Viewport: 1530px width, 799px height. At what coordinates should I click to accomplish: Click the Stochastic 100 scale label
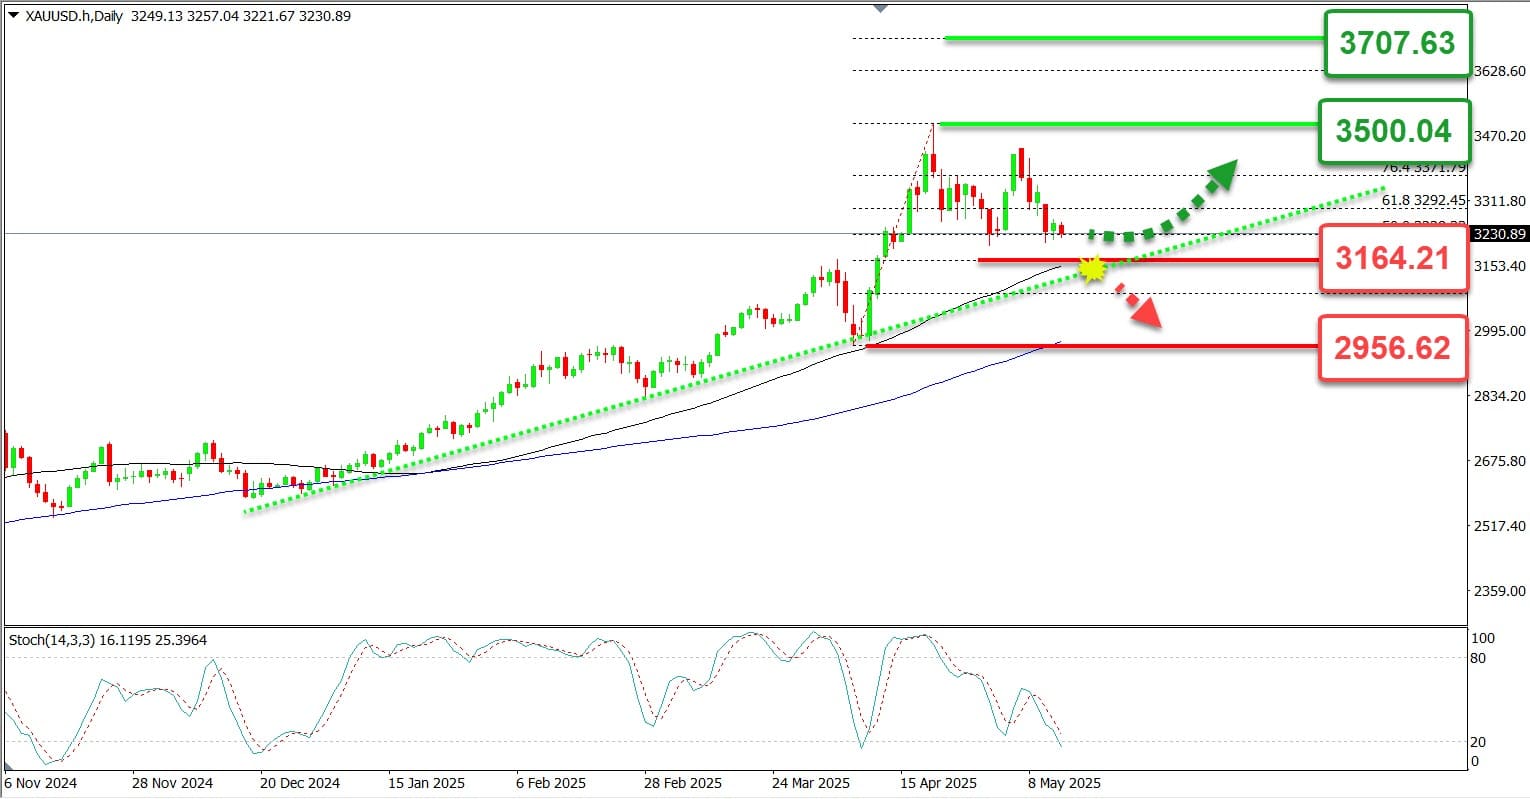click(x=1482, y=638)
